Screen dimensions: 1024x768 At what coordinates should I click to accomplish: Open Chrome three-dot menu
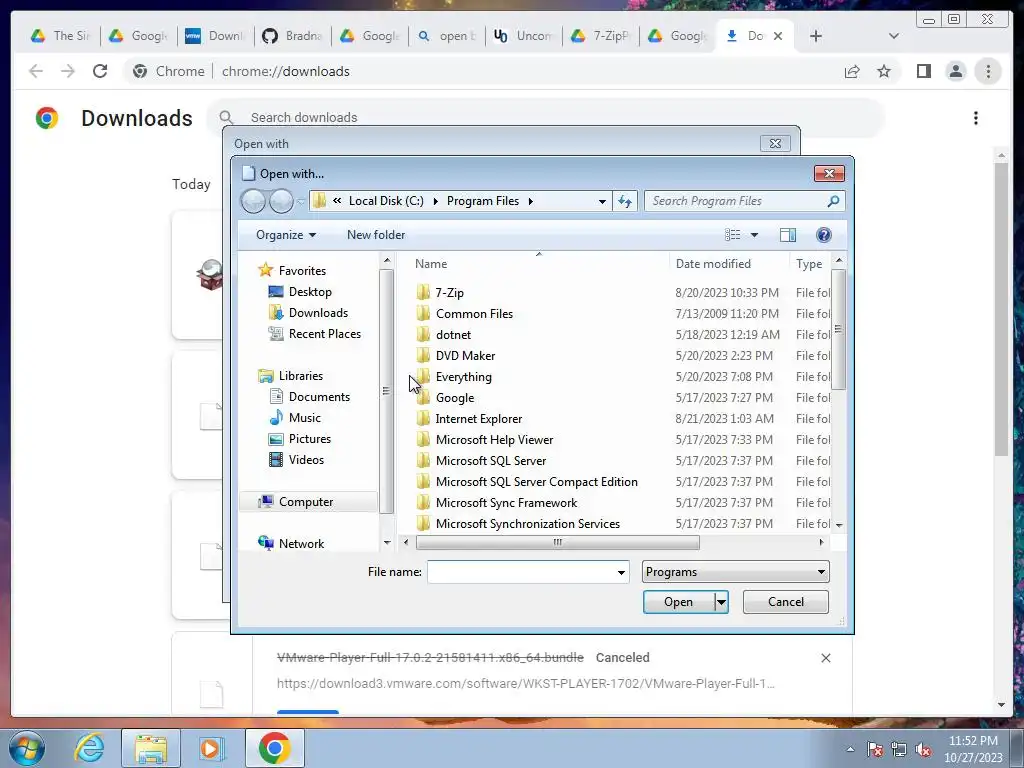pyautogui.click(x=988, y=71)
